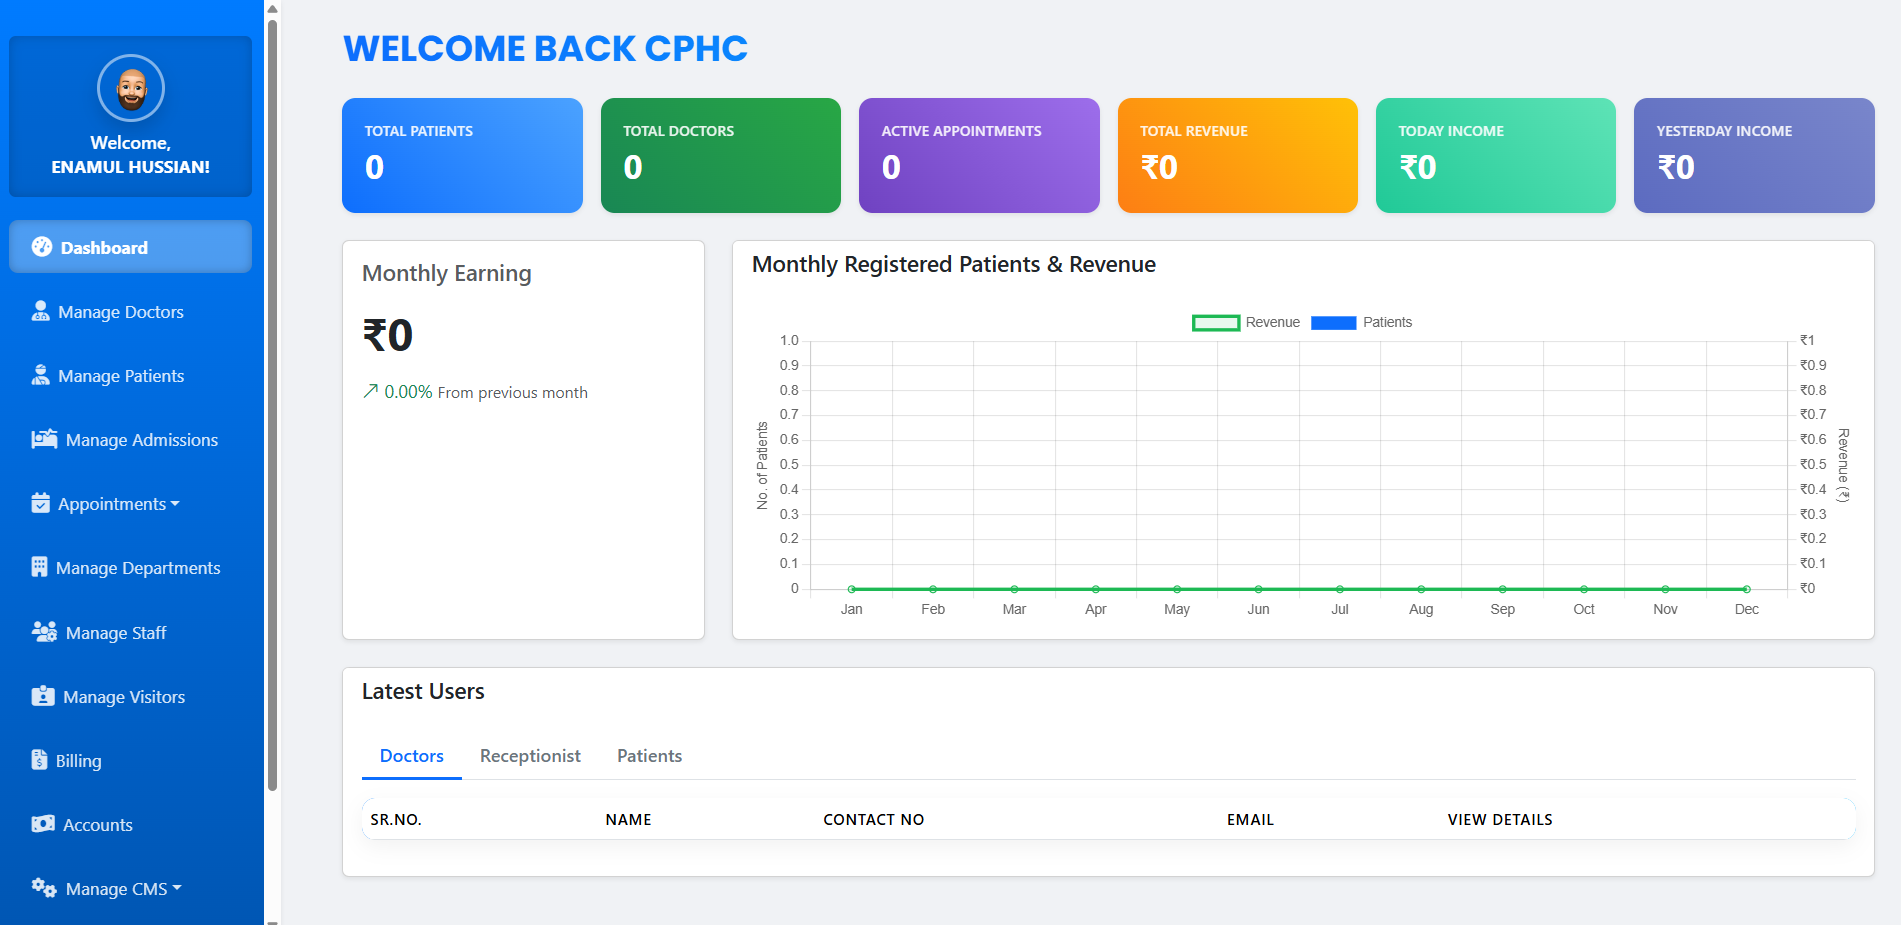
Task: Click the Active Appointments card
Action: [x=979, y=155]
